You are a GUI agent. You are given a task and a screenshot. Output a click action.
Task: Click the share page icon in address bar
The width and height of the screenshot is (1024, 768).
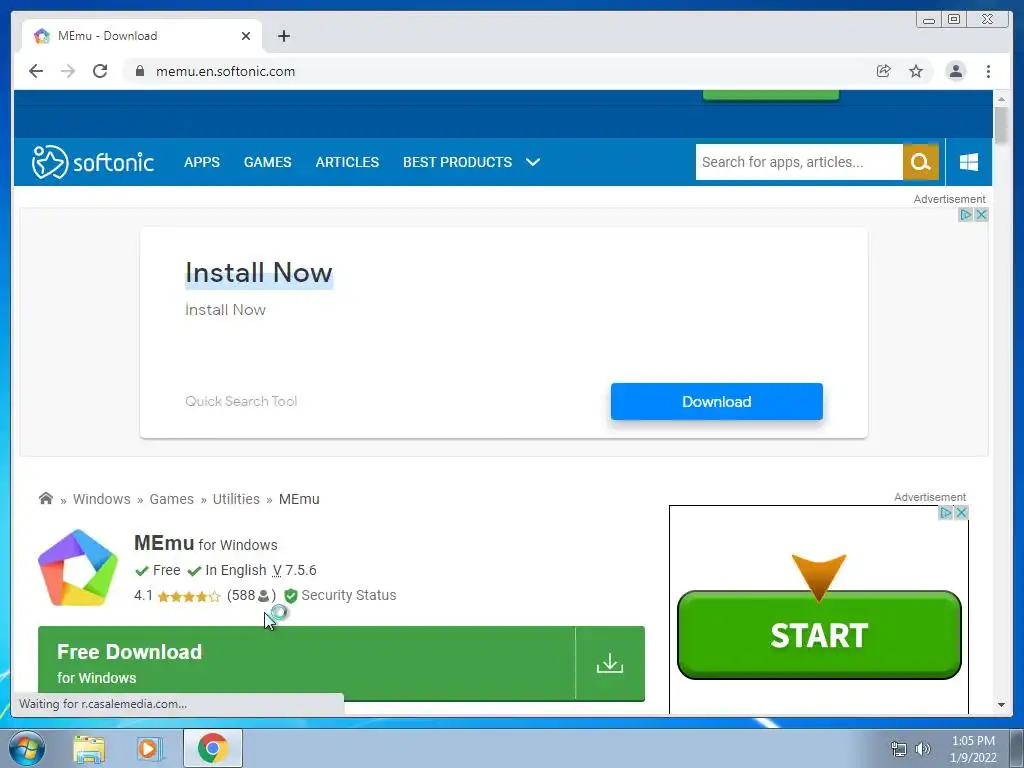point(884,71)
